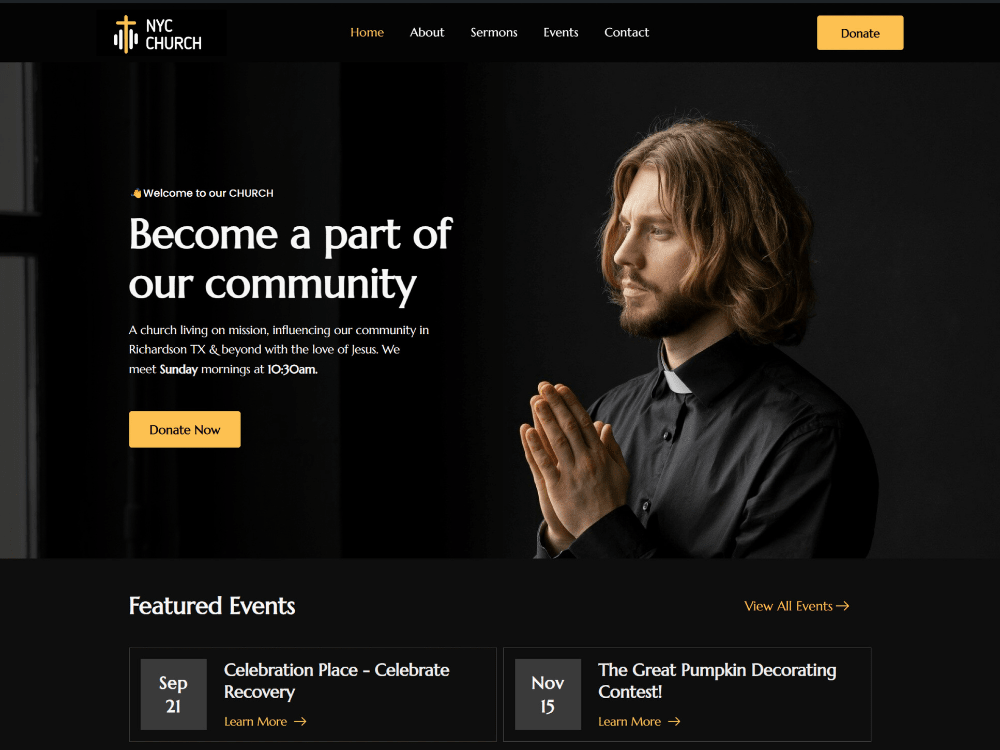Click The Great Pumpkin Decorating Contest title
This screenshot has width=1000, height=750.
click(x=717, y=680)
